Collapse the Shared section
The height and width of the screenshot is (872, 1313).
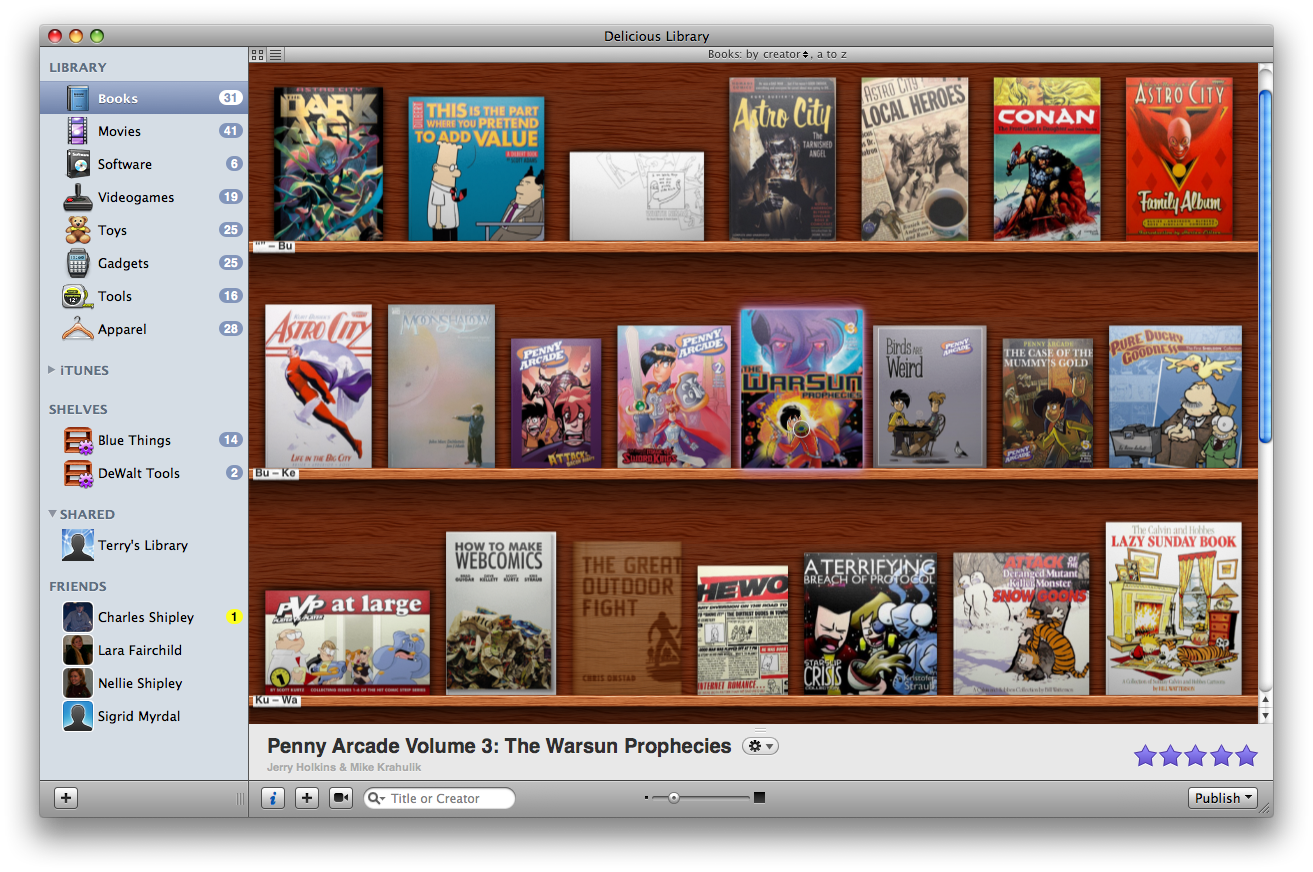pyautogui.click(x=52, y=514)
